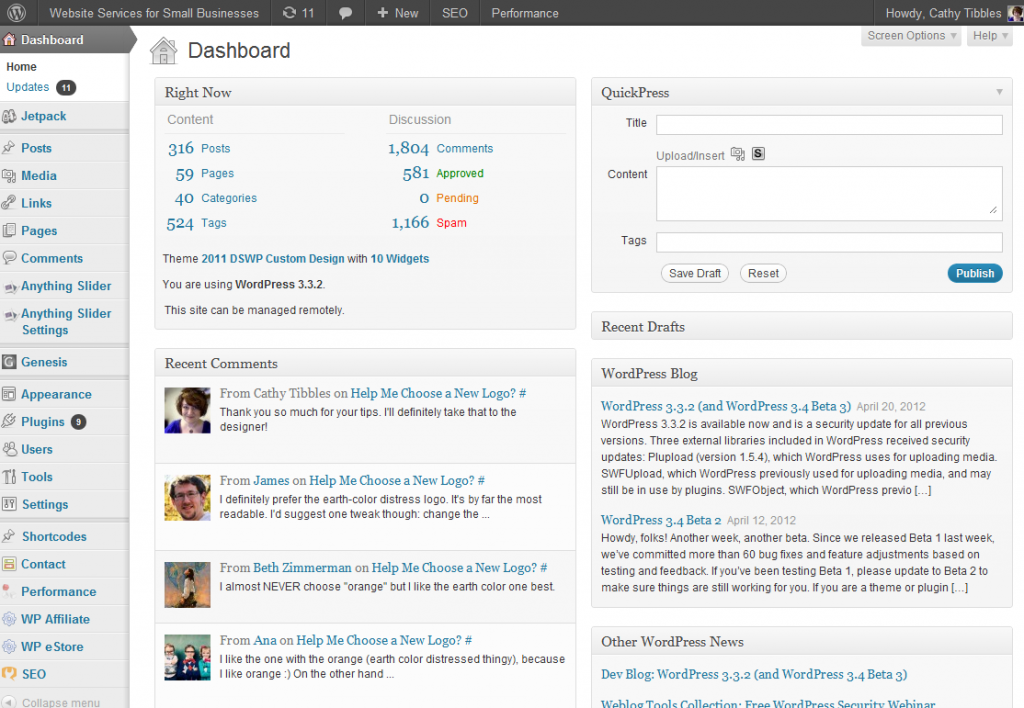
Task: Click the Tools icon in sidebar
Action: coord(9,477)
